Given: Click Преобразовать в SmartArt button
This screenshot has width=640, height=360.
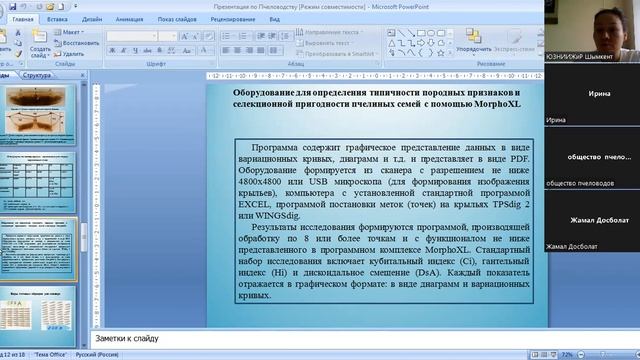Looking at the screenshot, I should pyautogui.click(x=336, y=53).
